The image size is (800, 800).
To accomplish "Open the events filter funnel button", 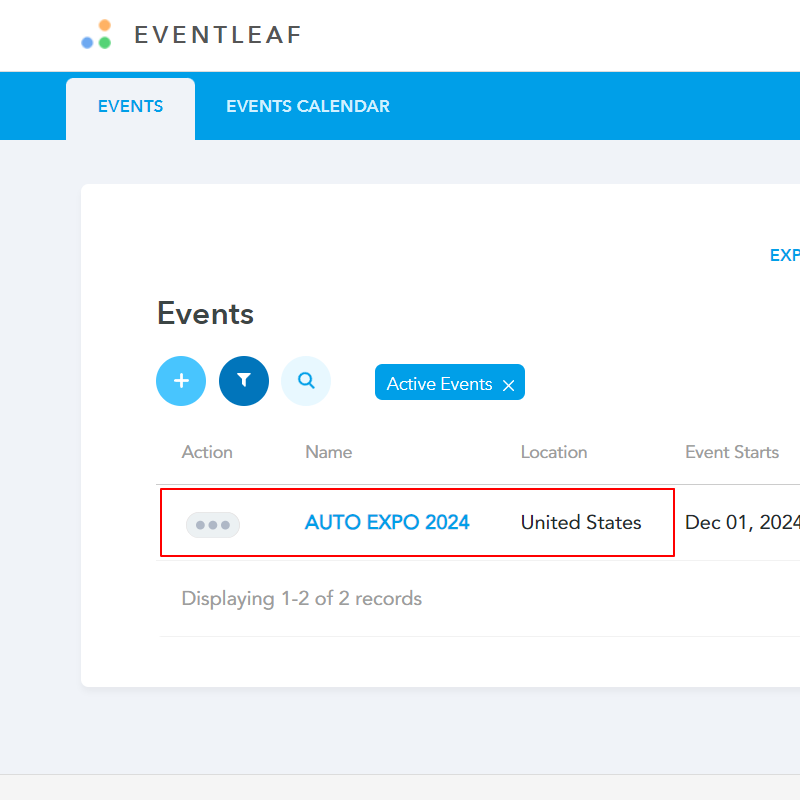I will point(244,381).
